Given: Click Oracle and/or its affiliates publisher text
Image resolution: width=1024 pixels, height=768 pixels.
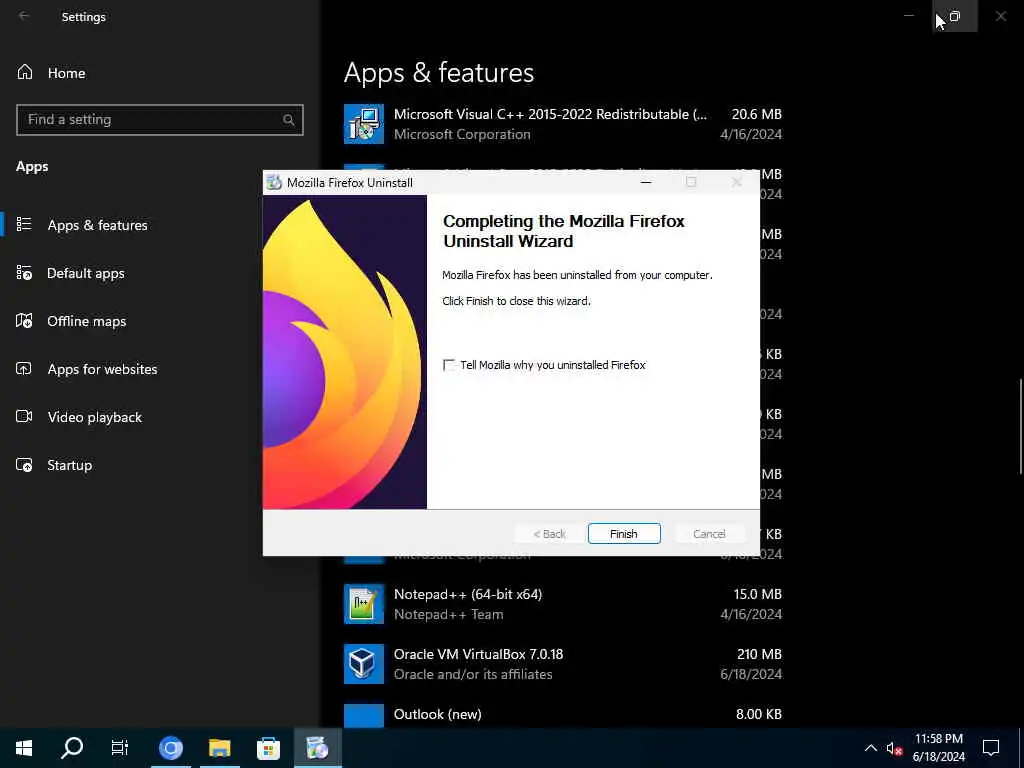Looking at the screenshot, I should pos(473,675).
